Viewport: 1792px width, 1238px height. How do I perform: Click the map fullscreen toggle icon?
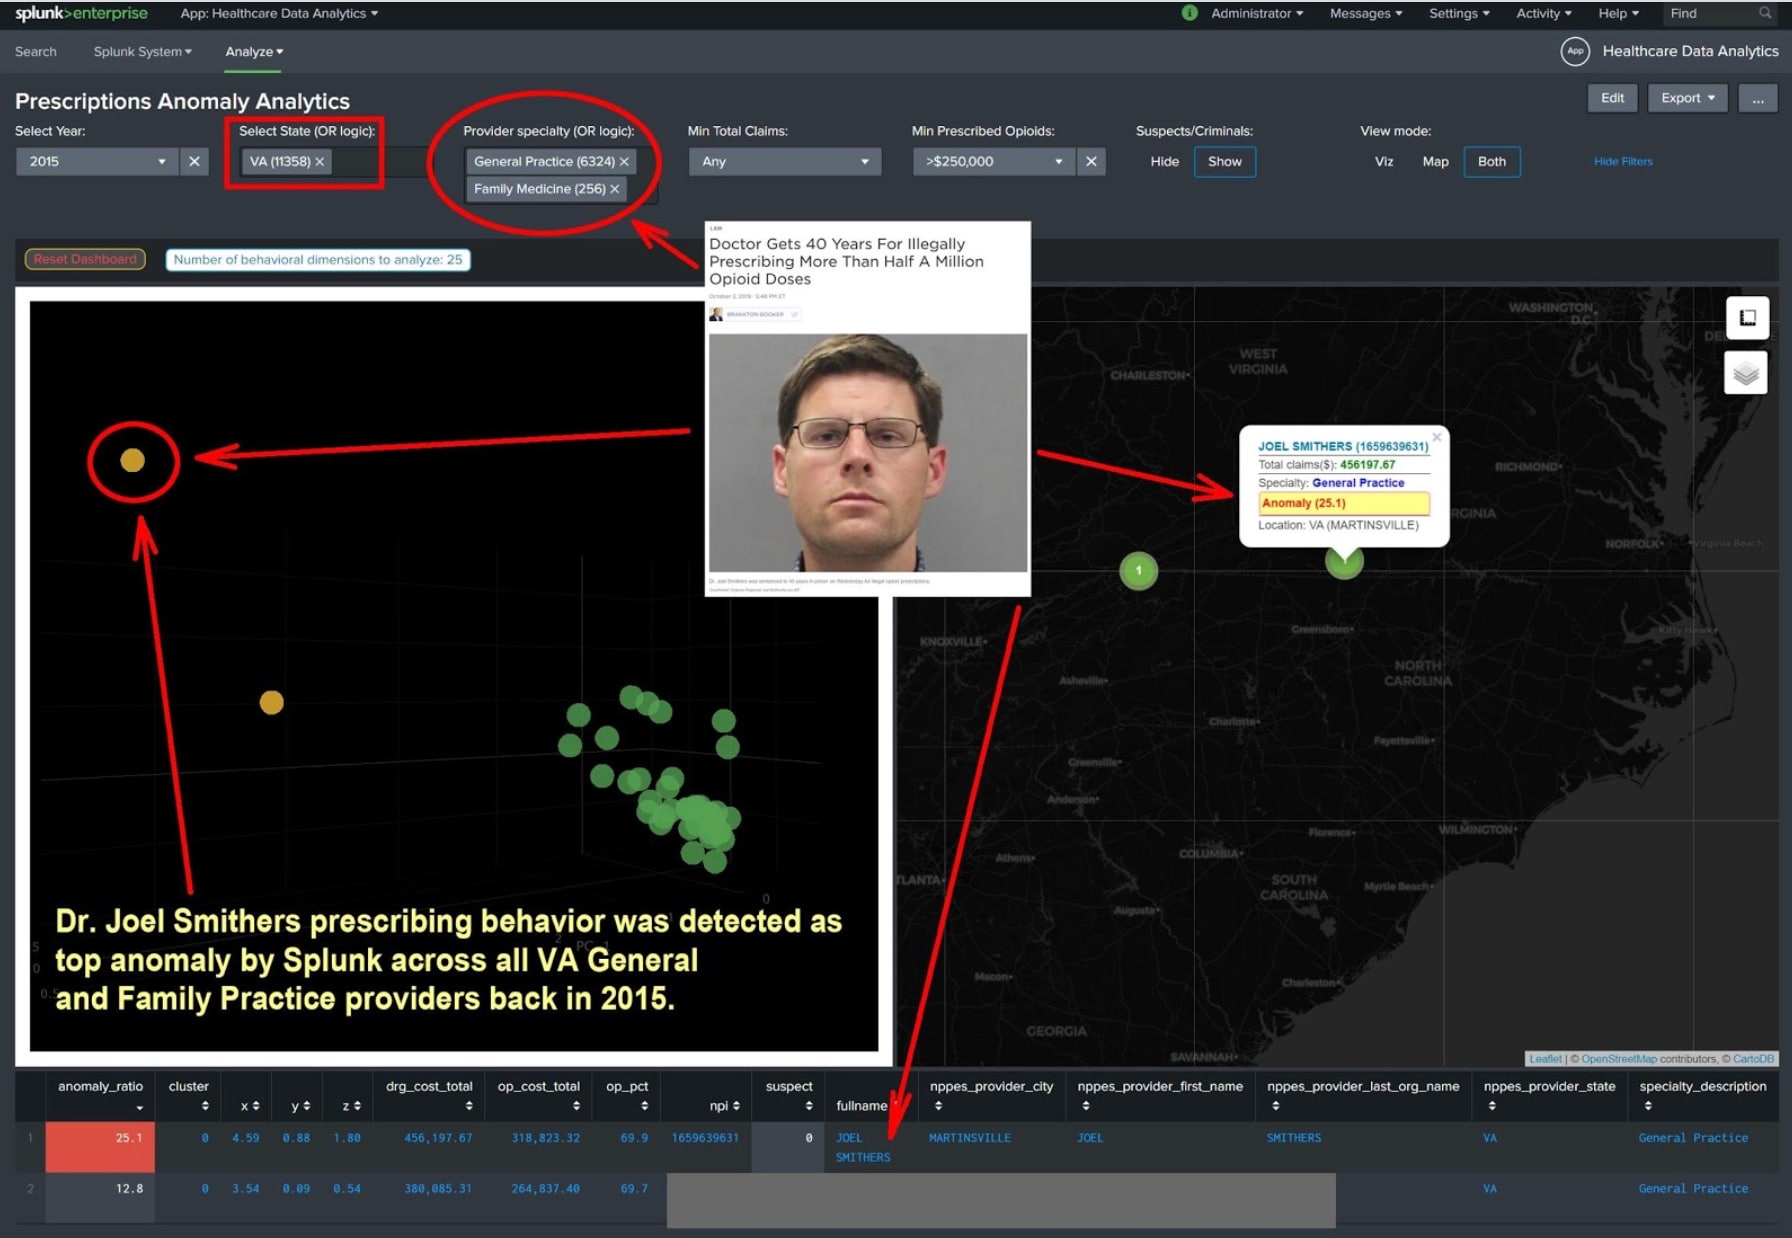pos(1747,318)
